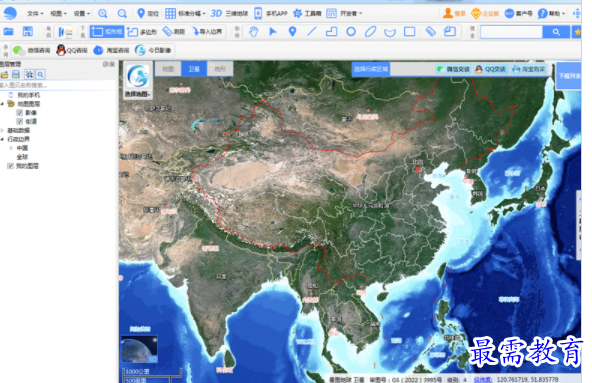Select the circle drawing tool
This screenshot has height=383, width=592.
pyautogui.click(x=351, y=32)
